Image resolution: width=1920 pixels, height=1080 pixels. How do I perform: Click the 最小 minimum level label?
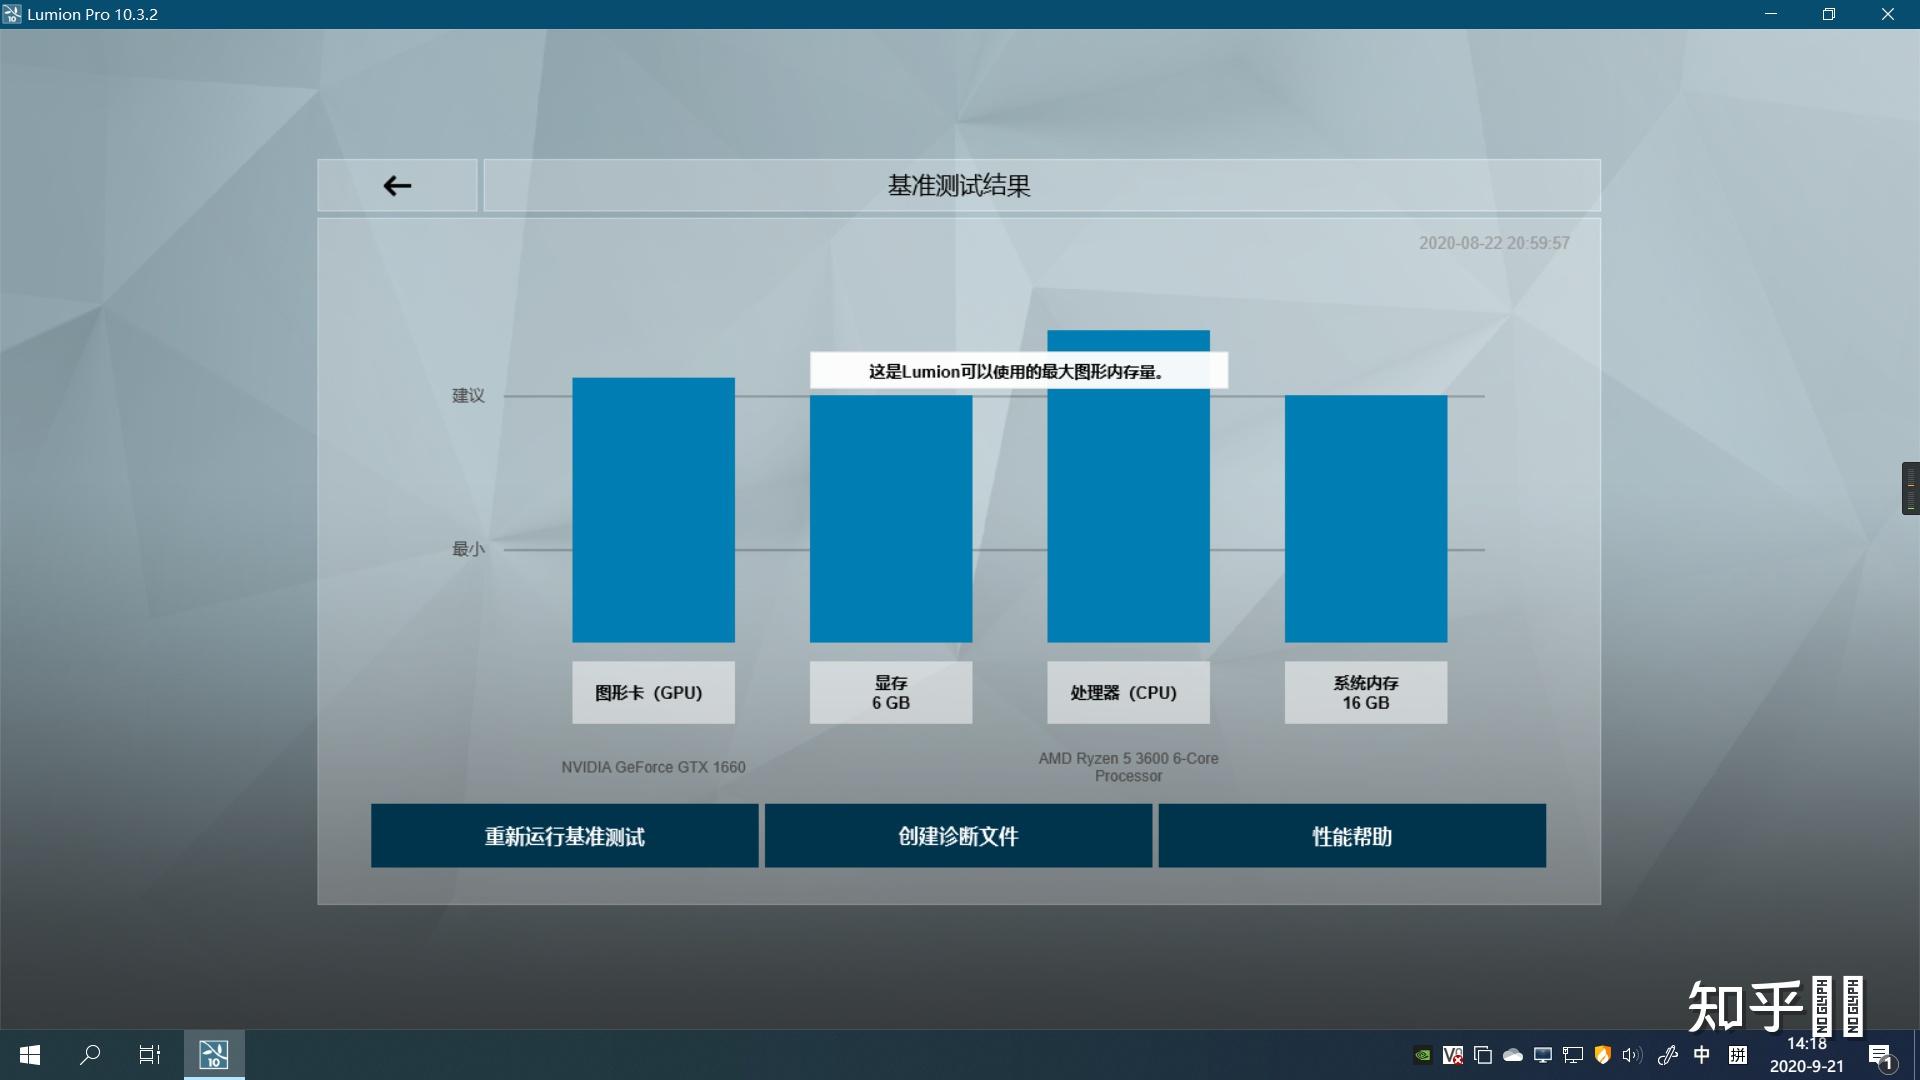tap(468, 549)
